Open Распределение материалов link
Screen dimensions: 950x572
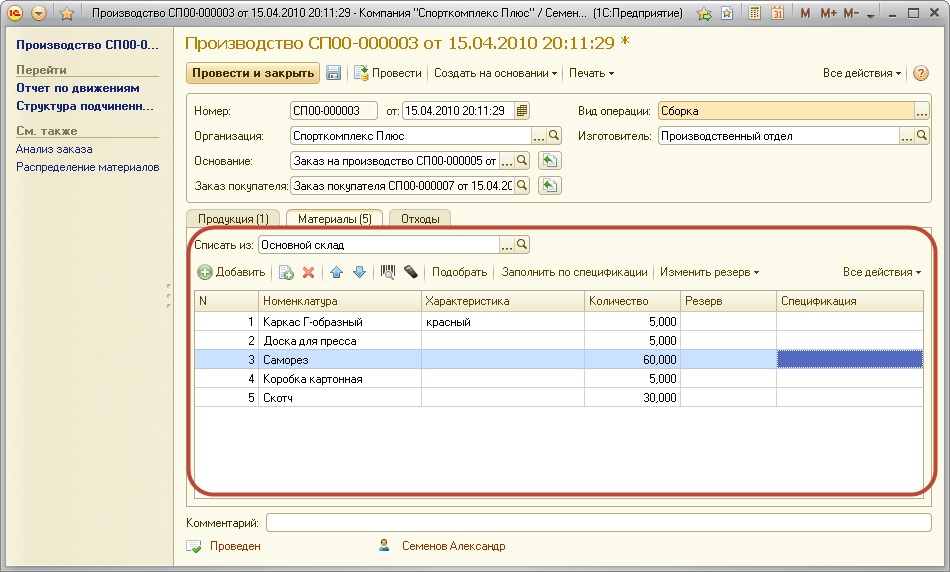click(x=87, y=167)
